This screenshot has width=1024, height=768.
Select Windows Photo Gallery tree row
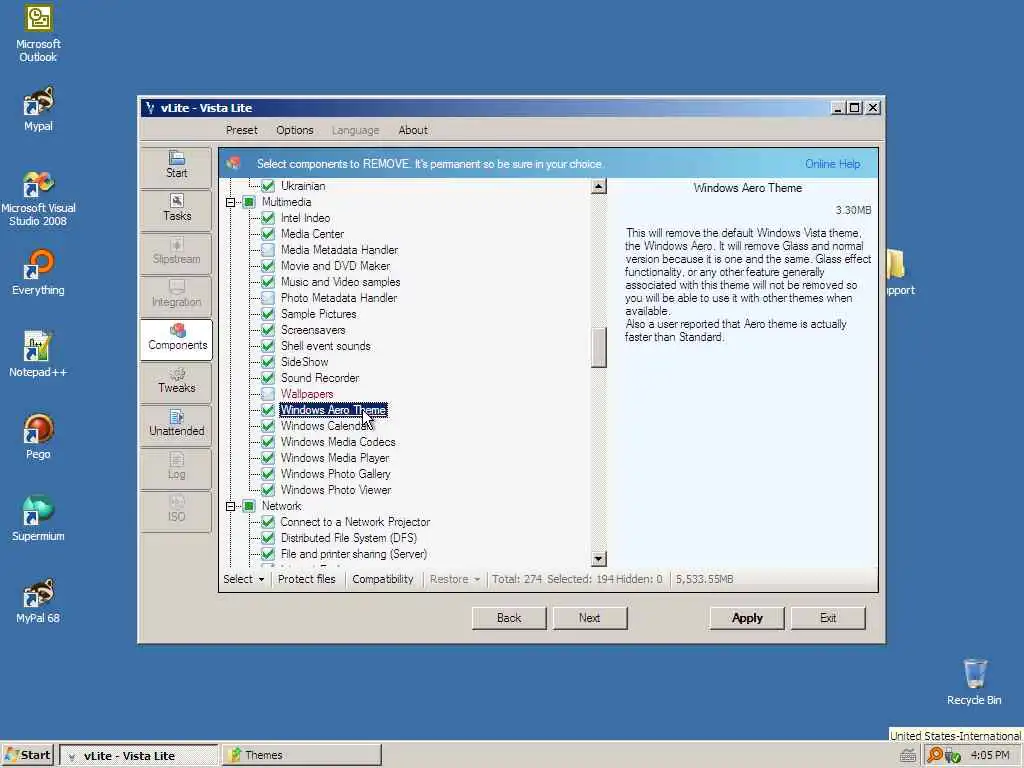[335, 474]
